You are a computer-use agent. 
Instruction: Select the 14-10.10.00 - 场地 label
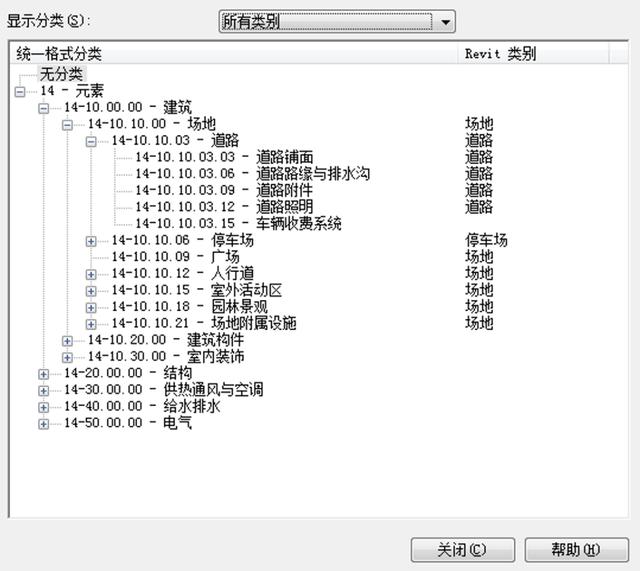(x=152, y=124)
